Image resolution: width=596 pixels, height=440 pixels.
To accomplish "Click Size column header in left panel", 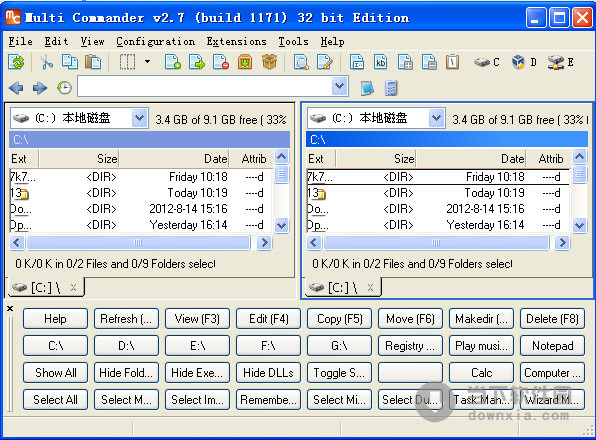I will point(78,158).
